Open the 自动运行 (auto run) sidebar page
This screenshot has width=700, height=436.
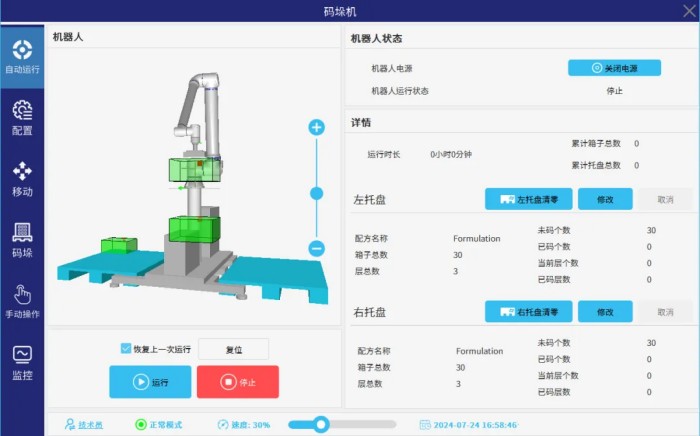tap(22, 57)
